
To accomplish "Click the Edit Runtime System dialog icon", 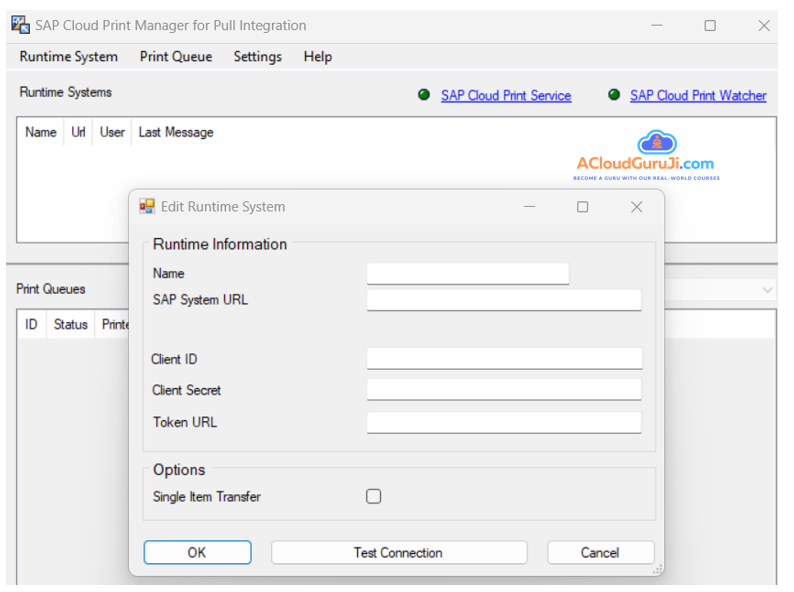I will (x=147, y=207).
